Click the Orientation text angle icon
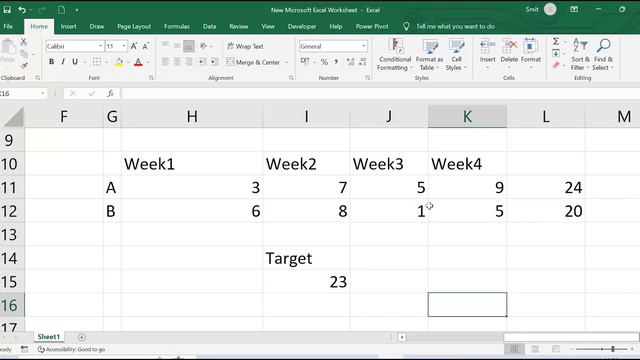 (x=203, y=46)
